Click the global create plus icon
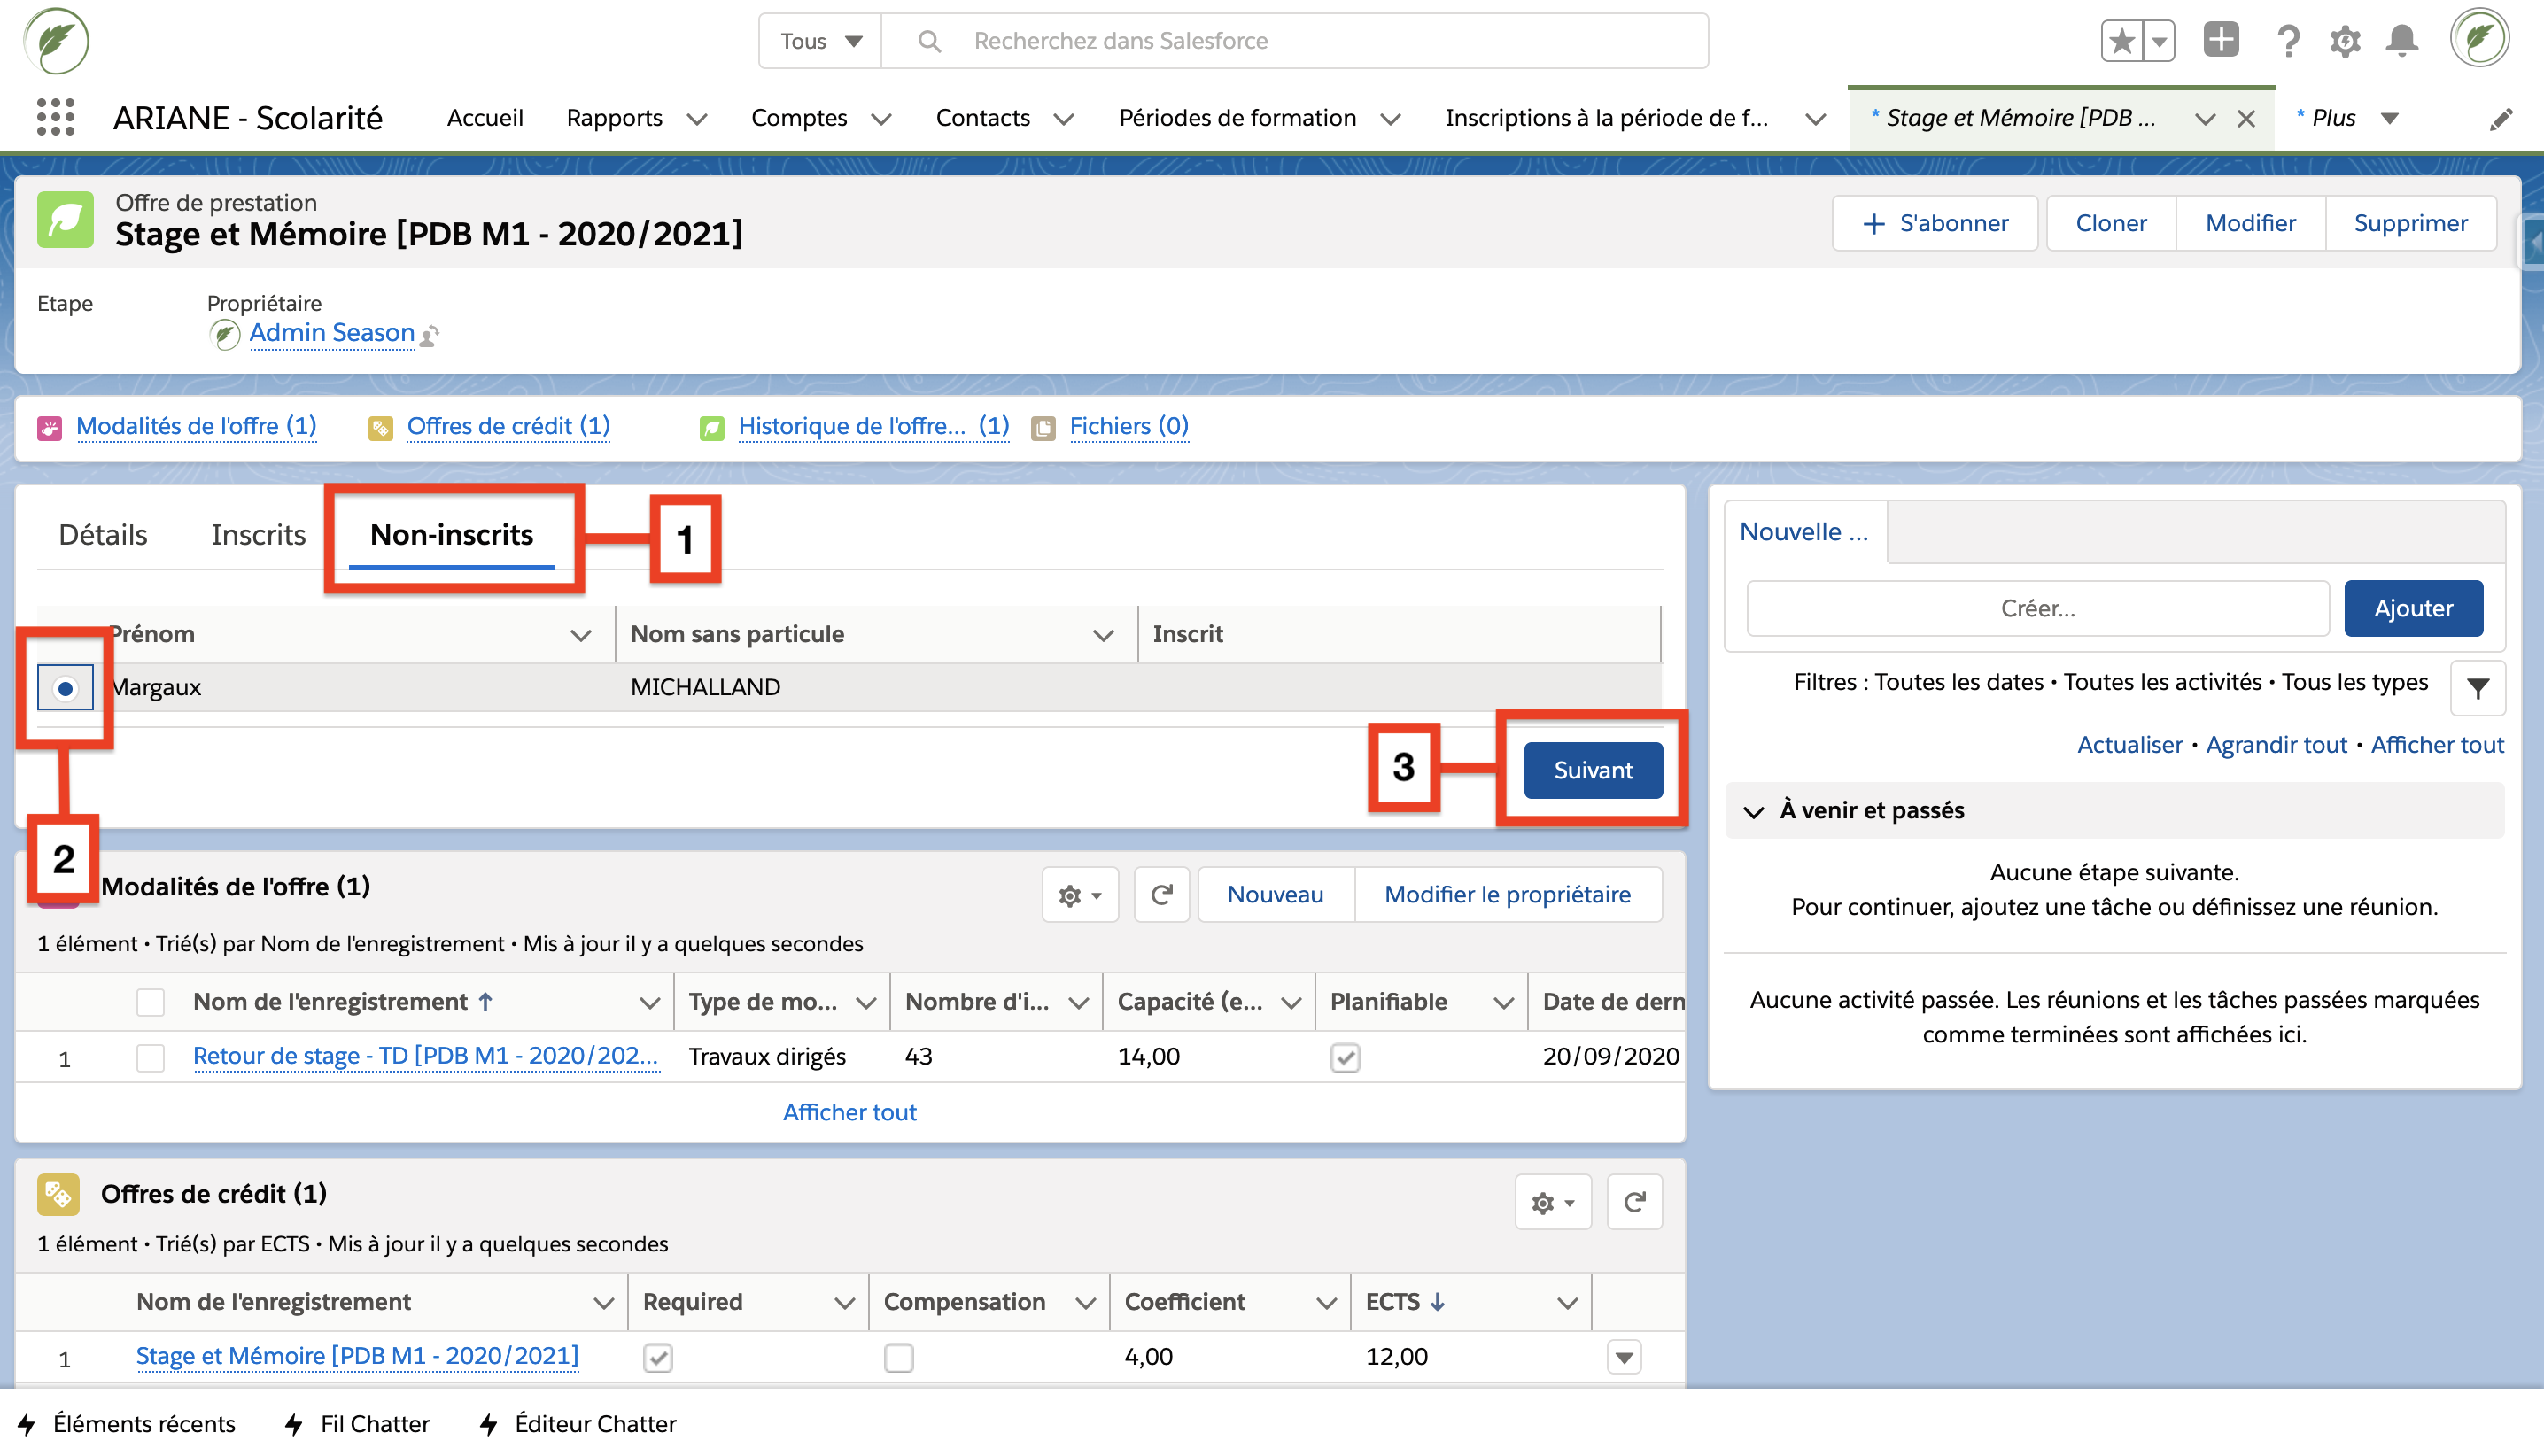Image resolution: width=2544 pixels, height=1456 pixels. click(2220, 41)
